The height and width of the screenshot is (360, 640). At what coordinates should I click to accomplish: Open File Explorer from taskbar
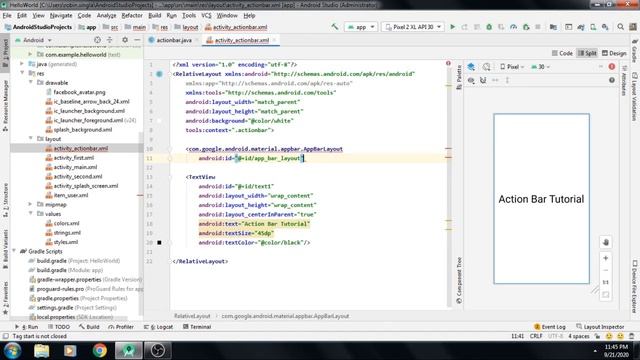[42, 350]
